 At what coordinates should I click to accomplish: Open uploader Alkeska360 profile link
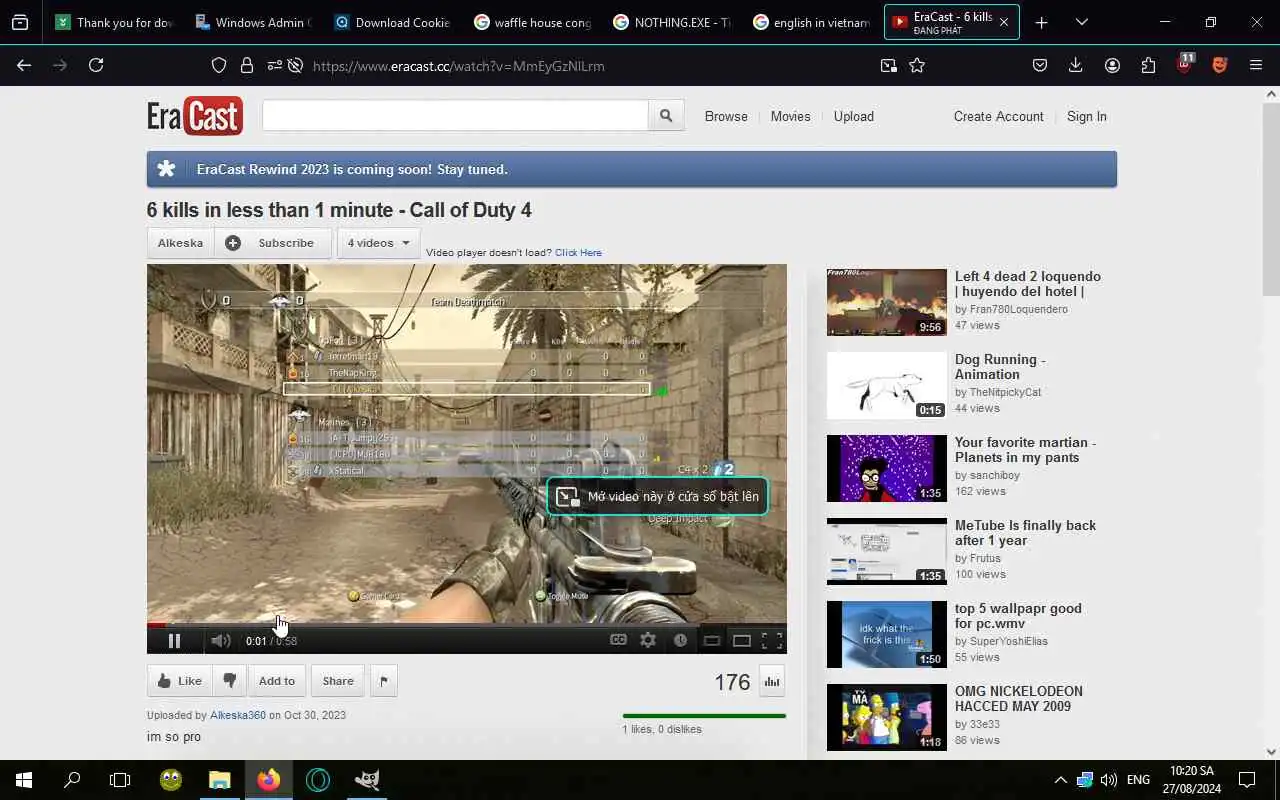pos(238,715)
